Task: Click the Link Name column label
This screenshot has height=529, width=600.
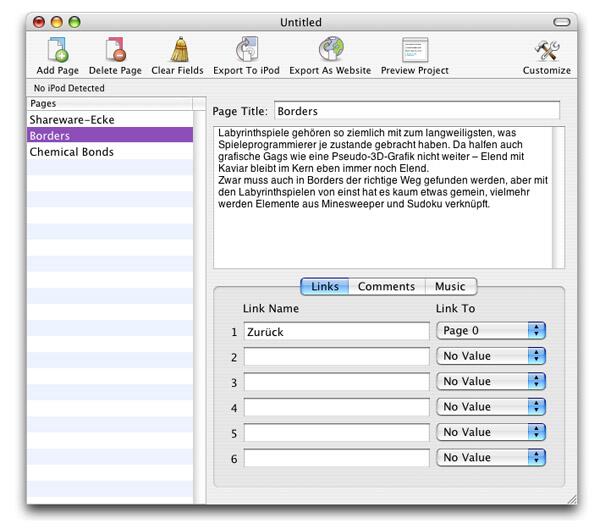Action: [x=271, y=308]
